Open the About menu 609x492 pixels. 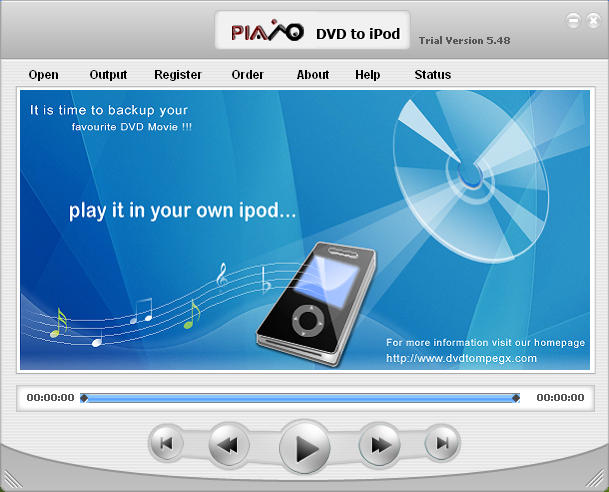coord(313,75)
